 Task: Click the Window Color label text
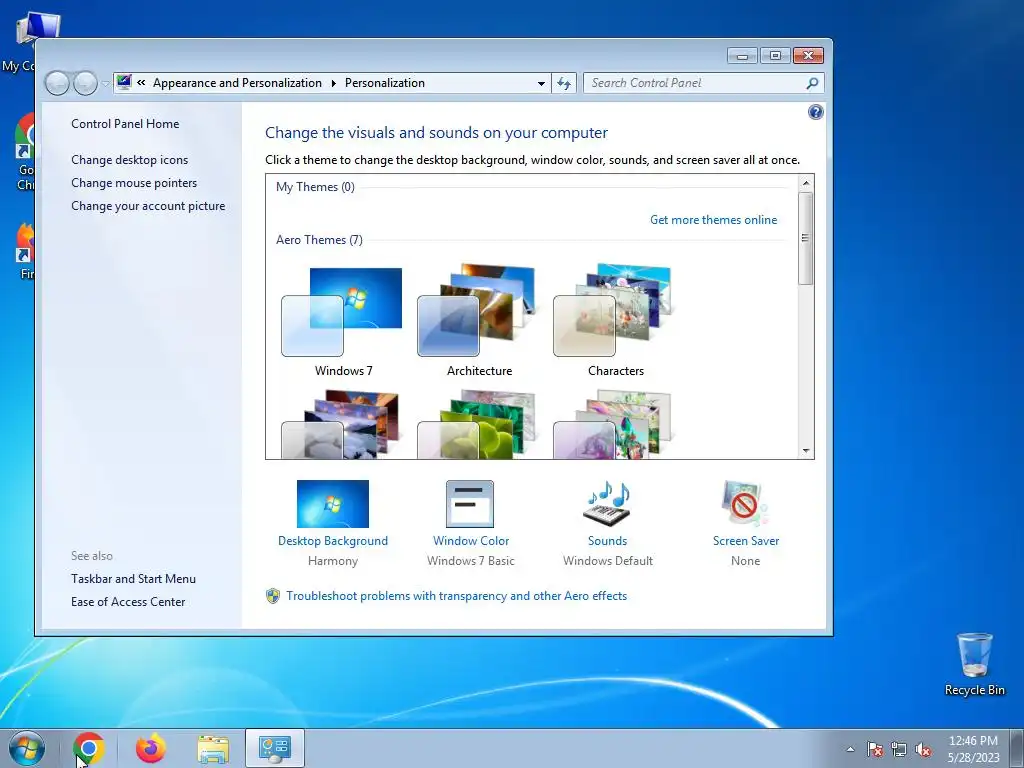point(471,541)
